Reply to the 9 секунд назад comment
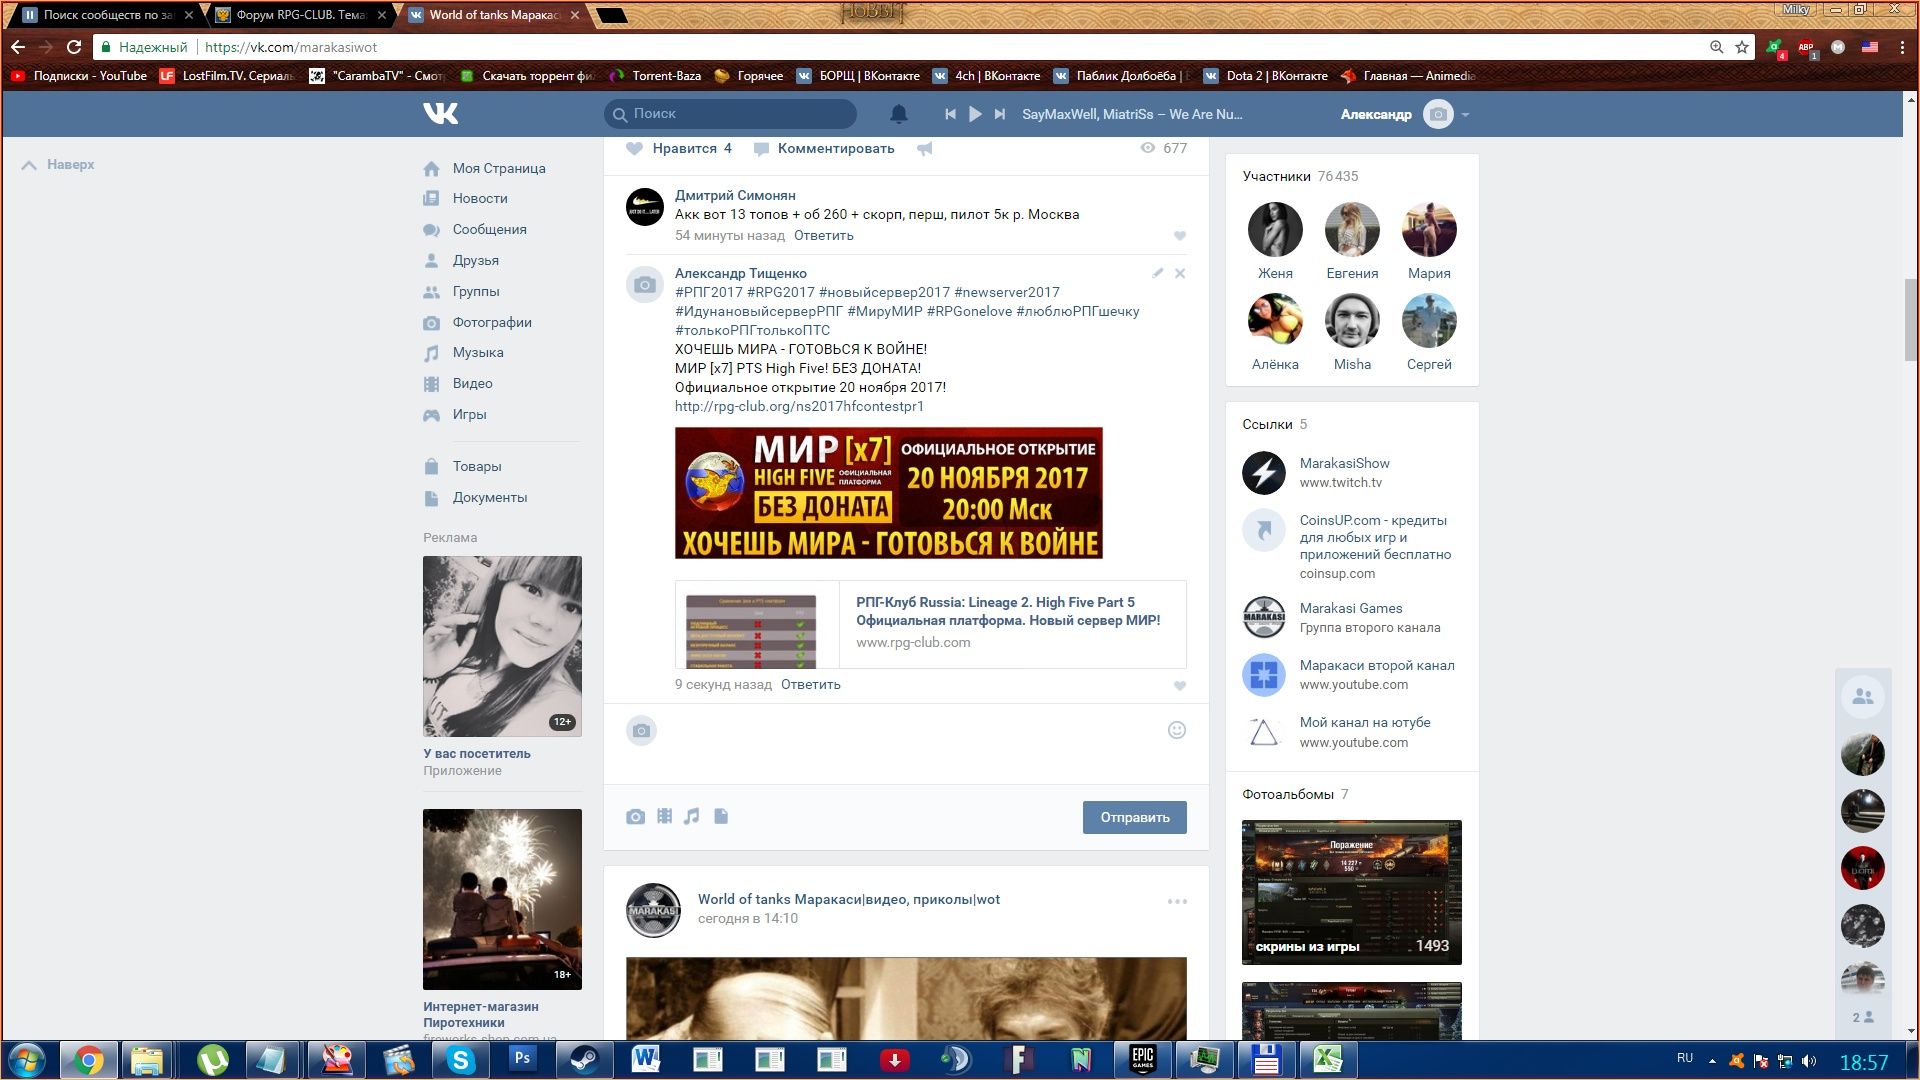This screenshot has width=1920, height=1080. tap(810, 684)
